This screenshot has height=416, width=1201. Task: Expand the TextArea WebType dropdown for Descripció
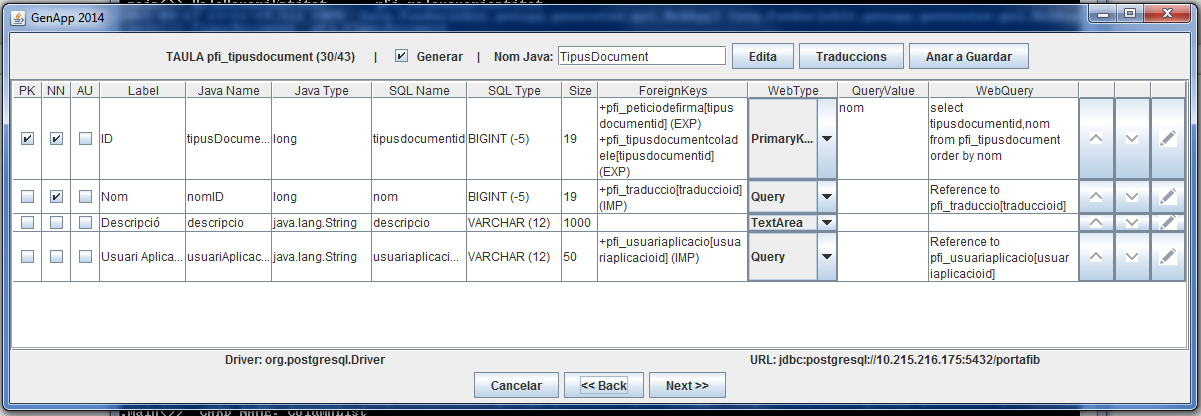(826, 222)
